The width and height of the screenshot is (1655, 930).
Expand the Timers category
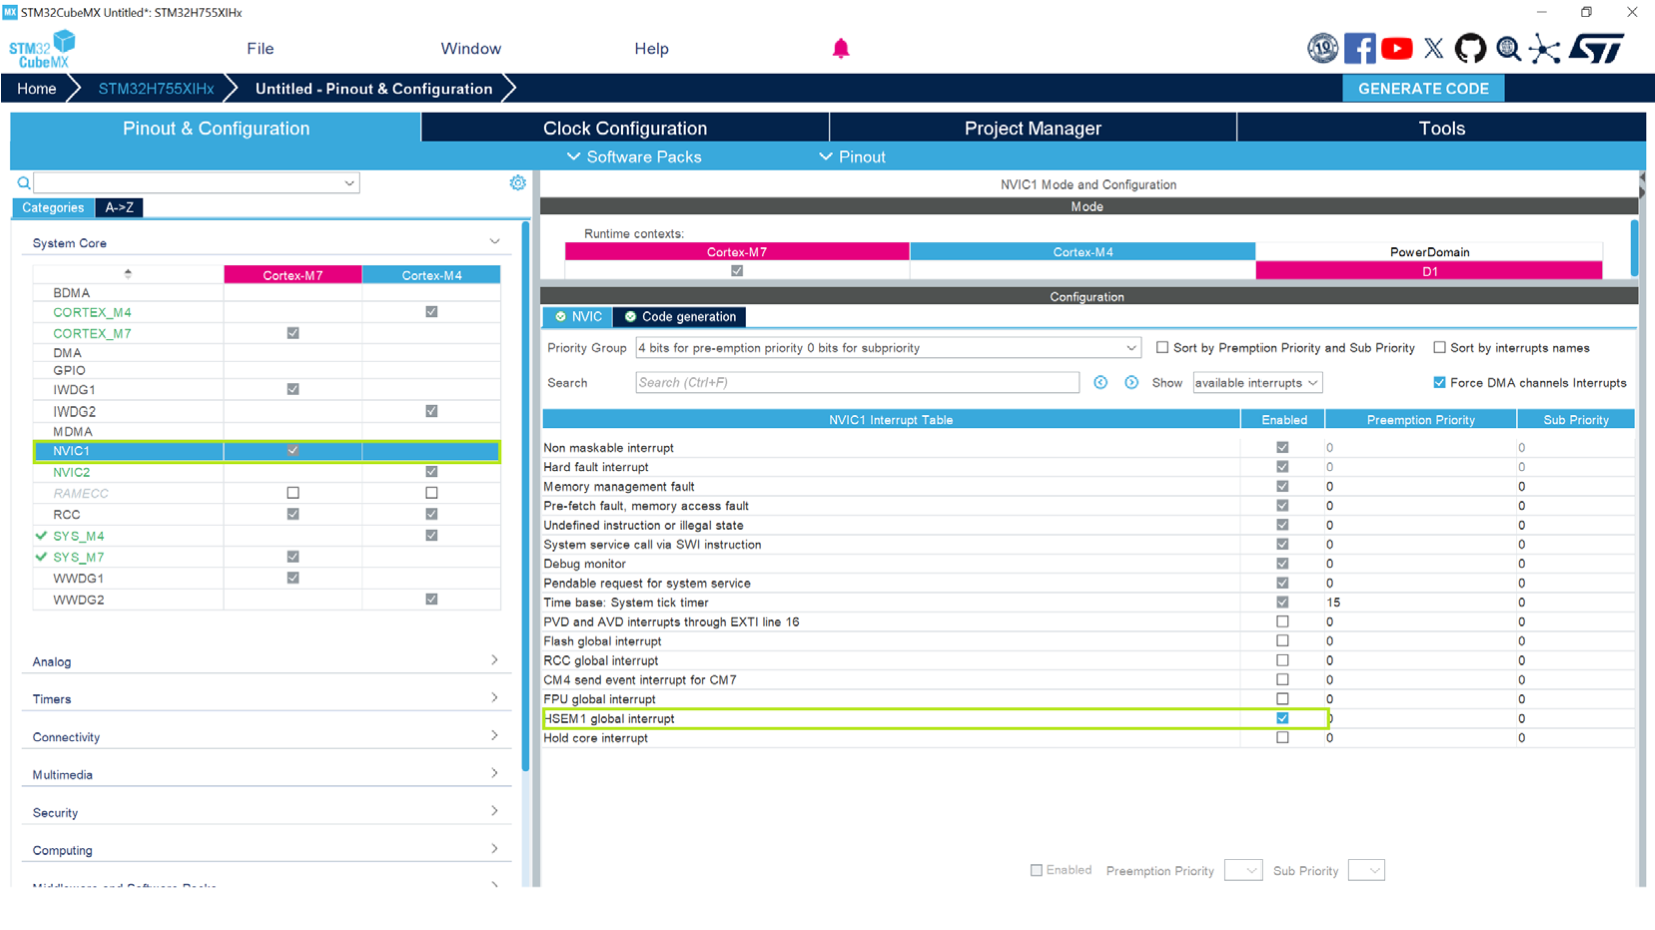pyautogui.click(x=494, y=698)
